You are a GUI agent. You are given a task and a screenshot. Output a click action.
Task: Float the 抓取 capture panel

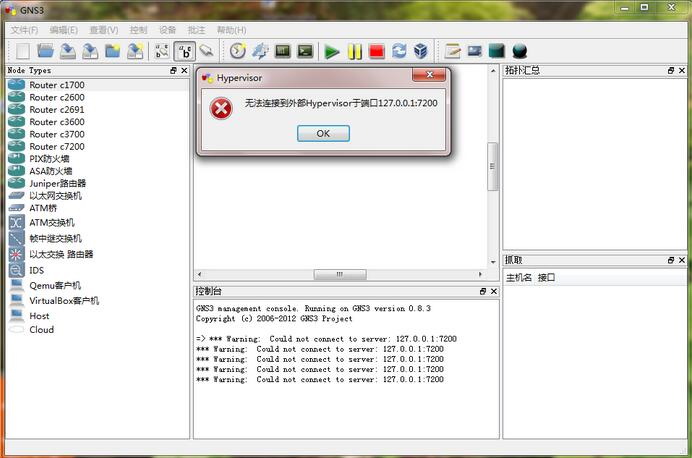click(x=671, y=260)
